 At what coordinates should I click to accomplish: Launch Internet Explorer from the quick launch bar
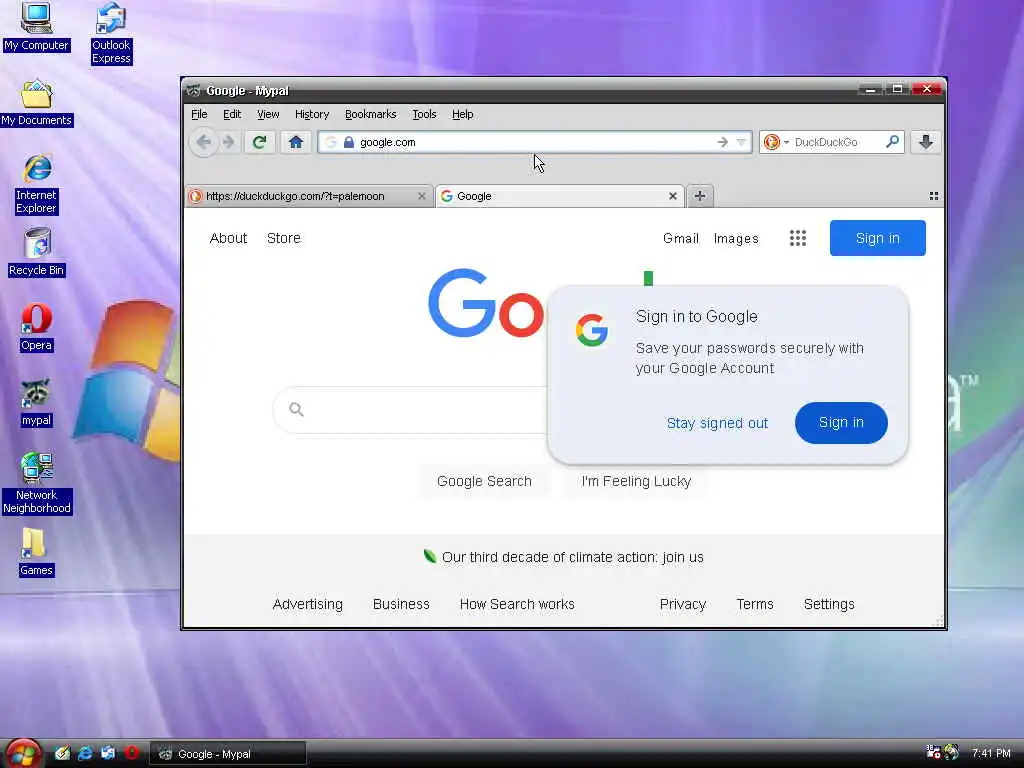click(85, 753)
